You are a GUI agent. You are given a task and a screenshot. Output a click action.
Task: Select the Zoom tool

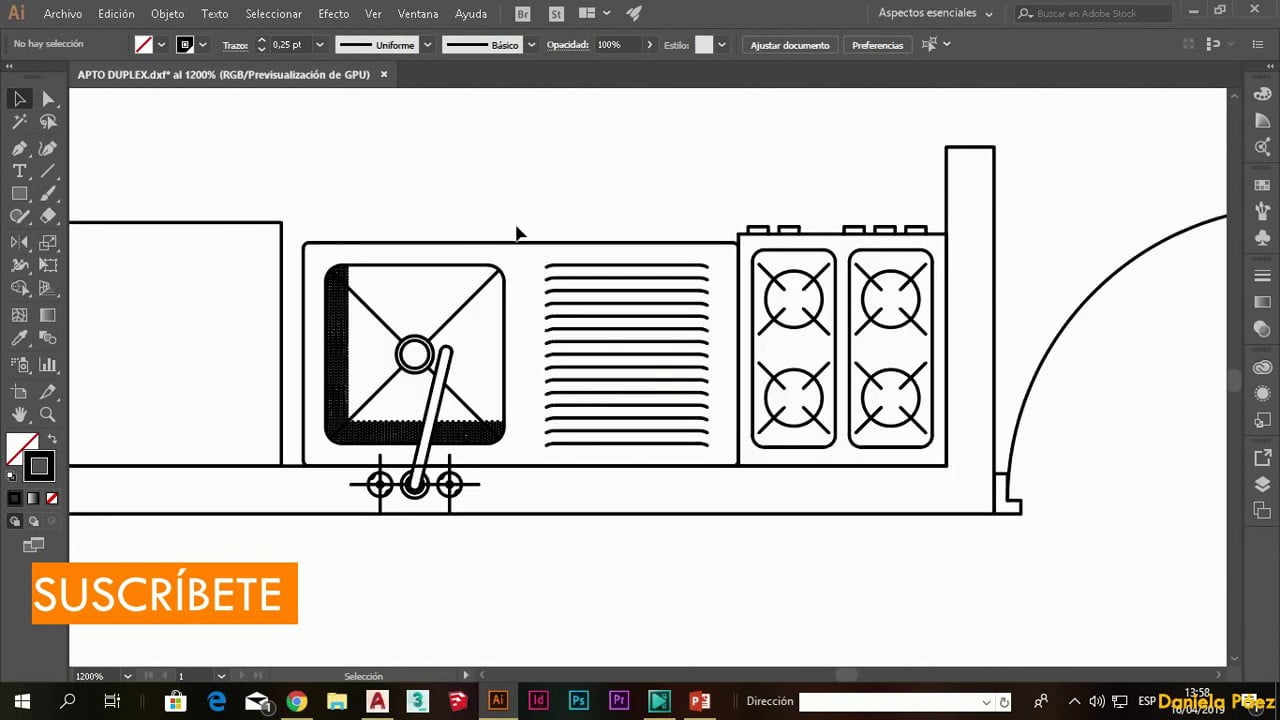tap(48, 414)
